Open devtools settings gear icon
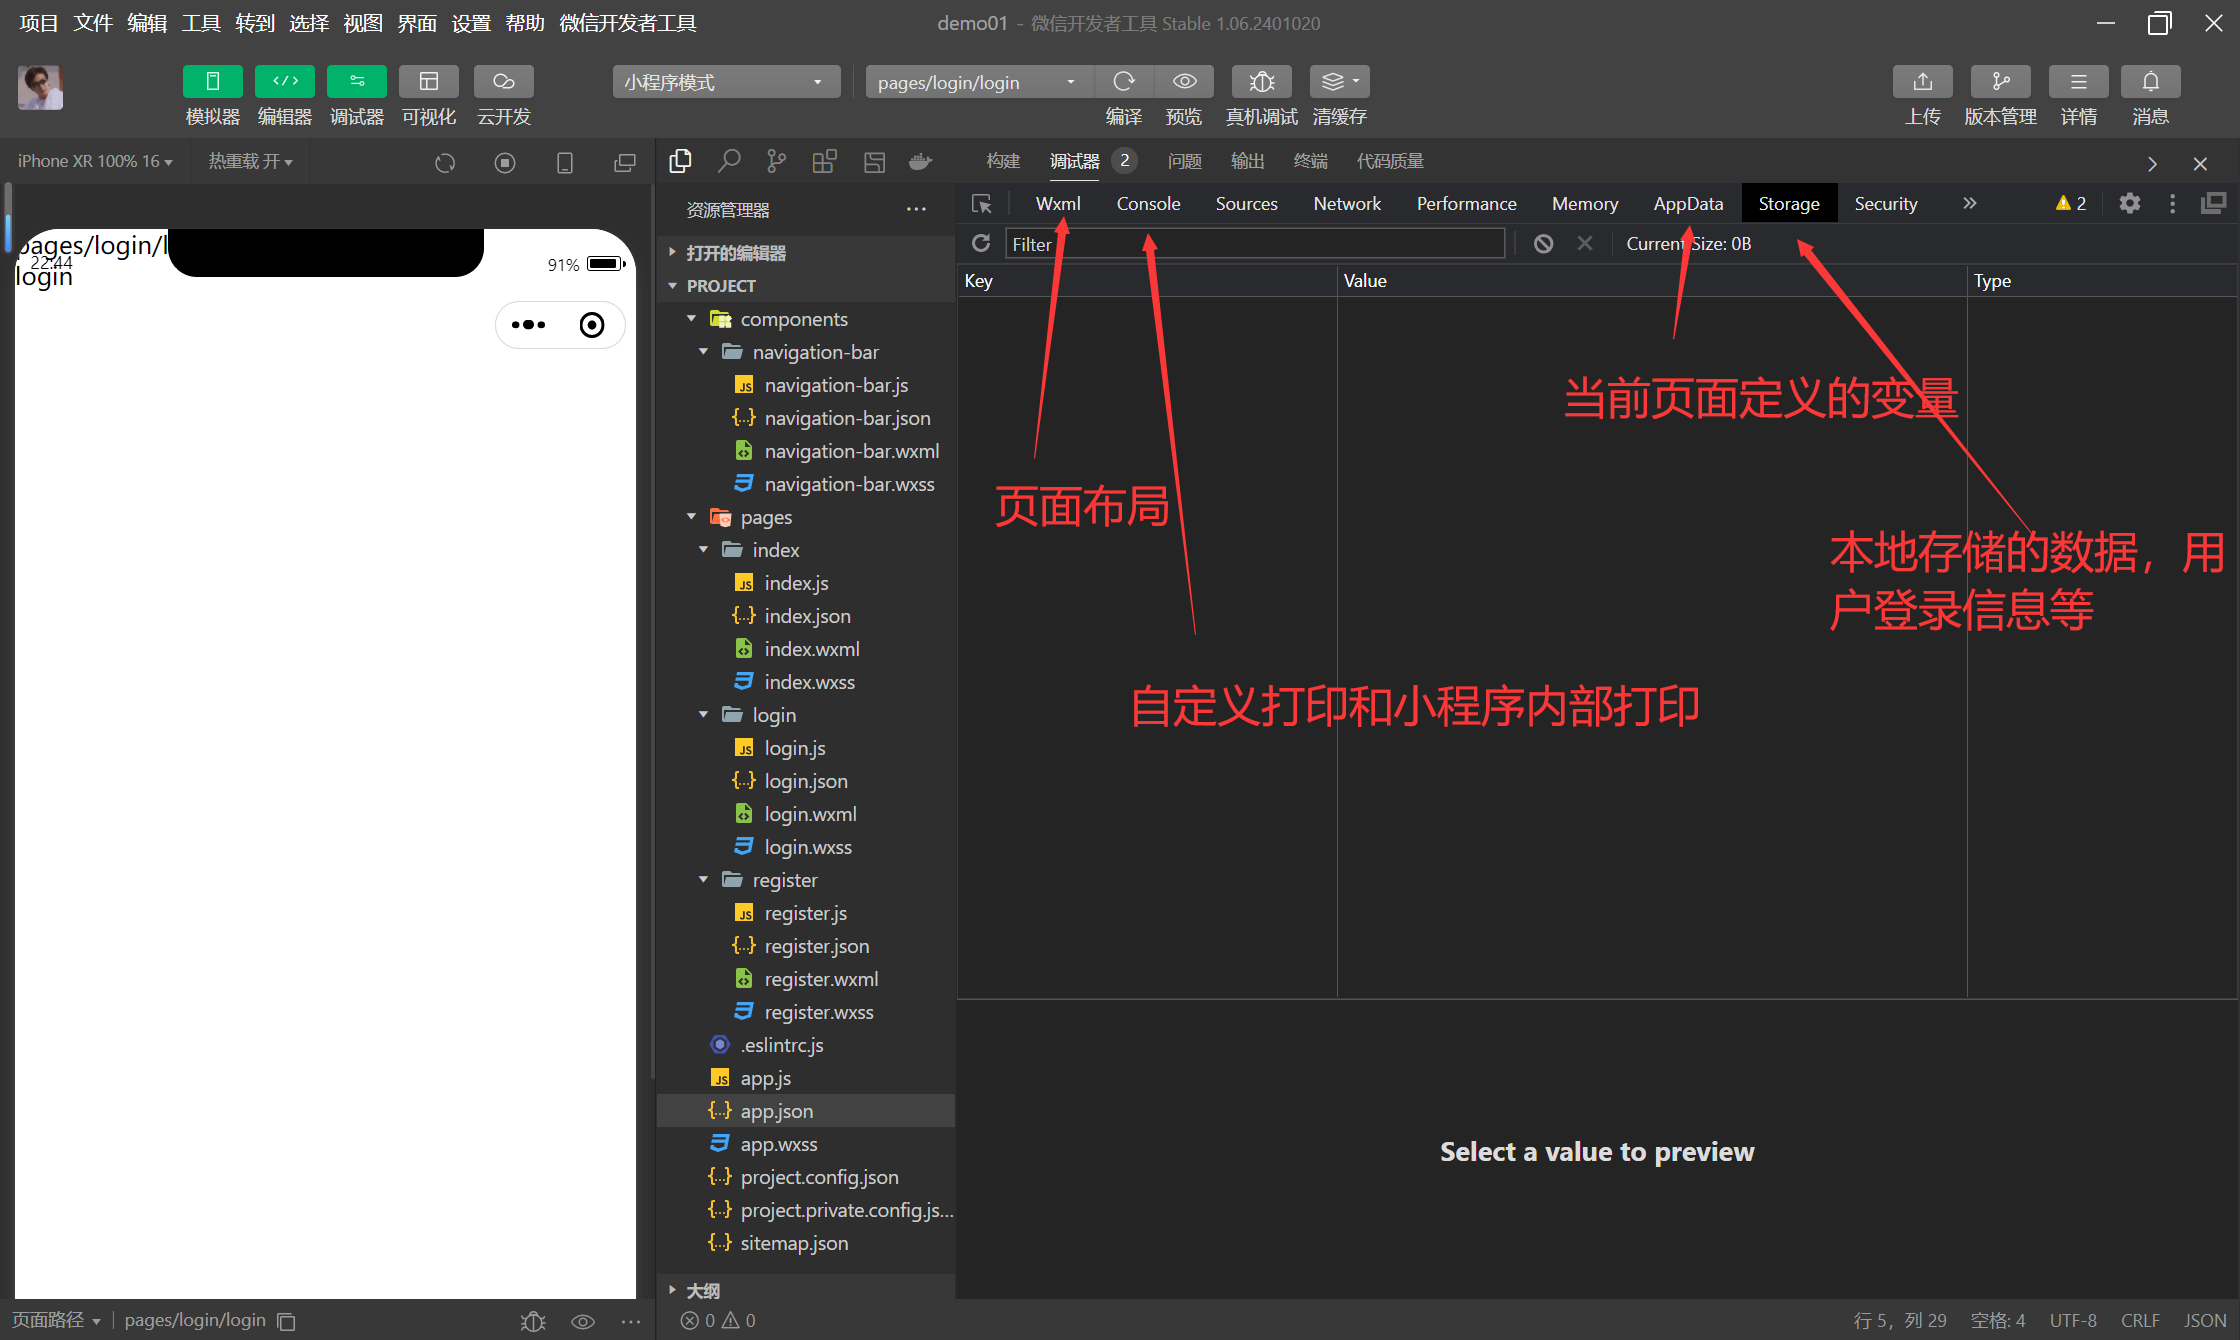This screenshot has height=1340, width=2240. [2129, 204]
